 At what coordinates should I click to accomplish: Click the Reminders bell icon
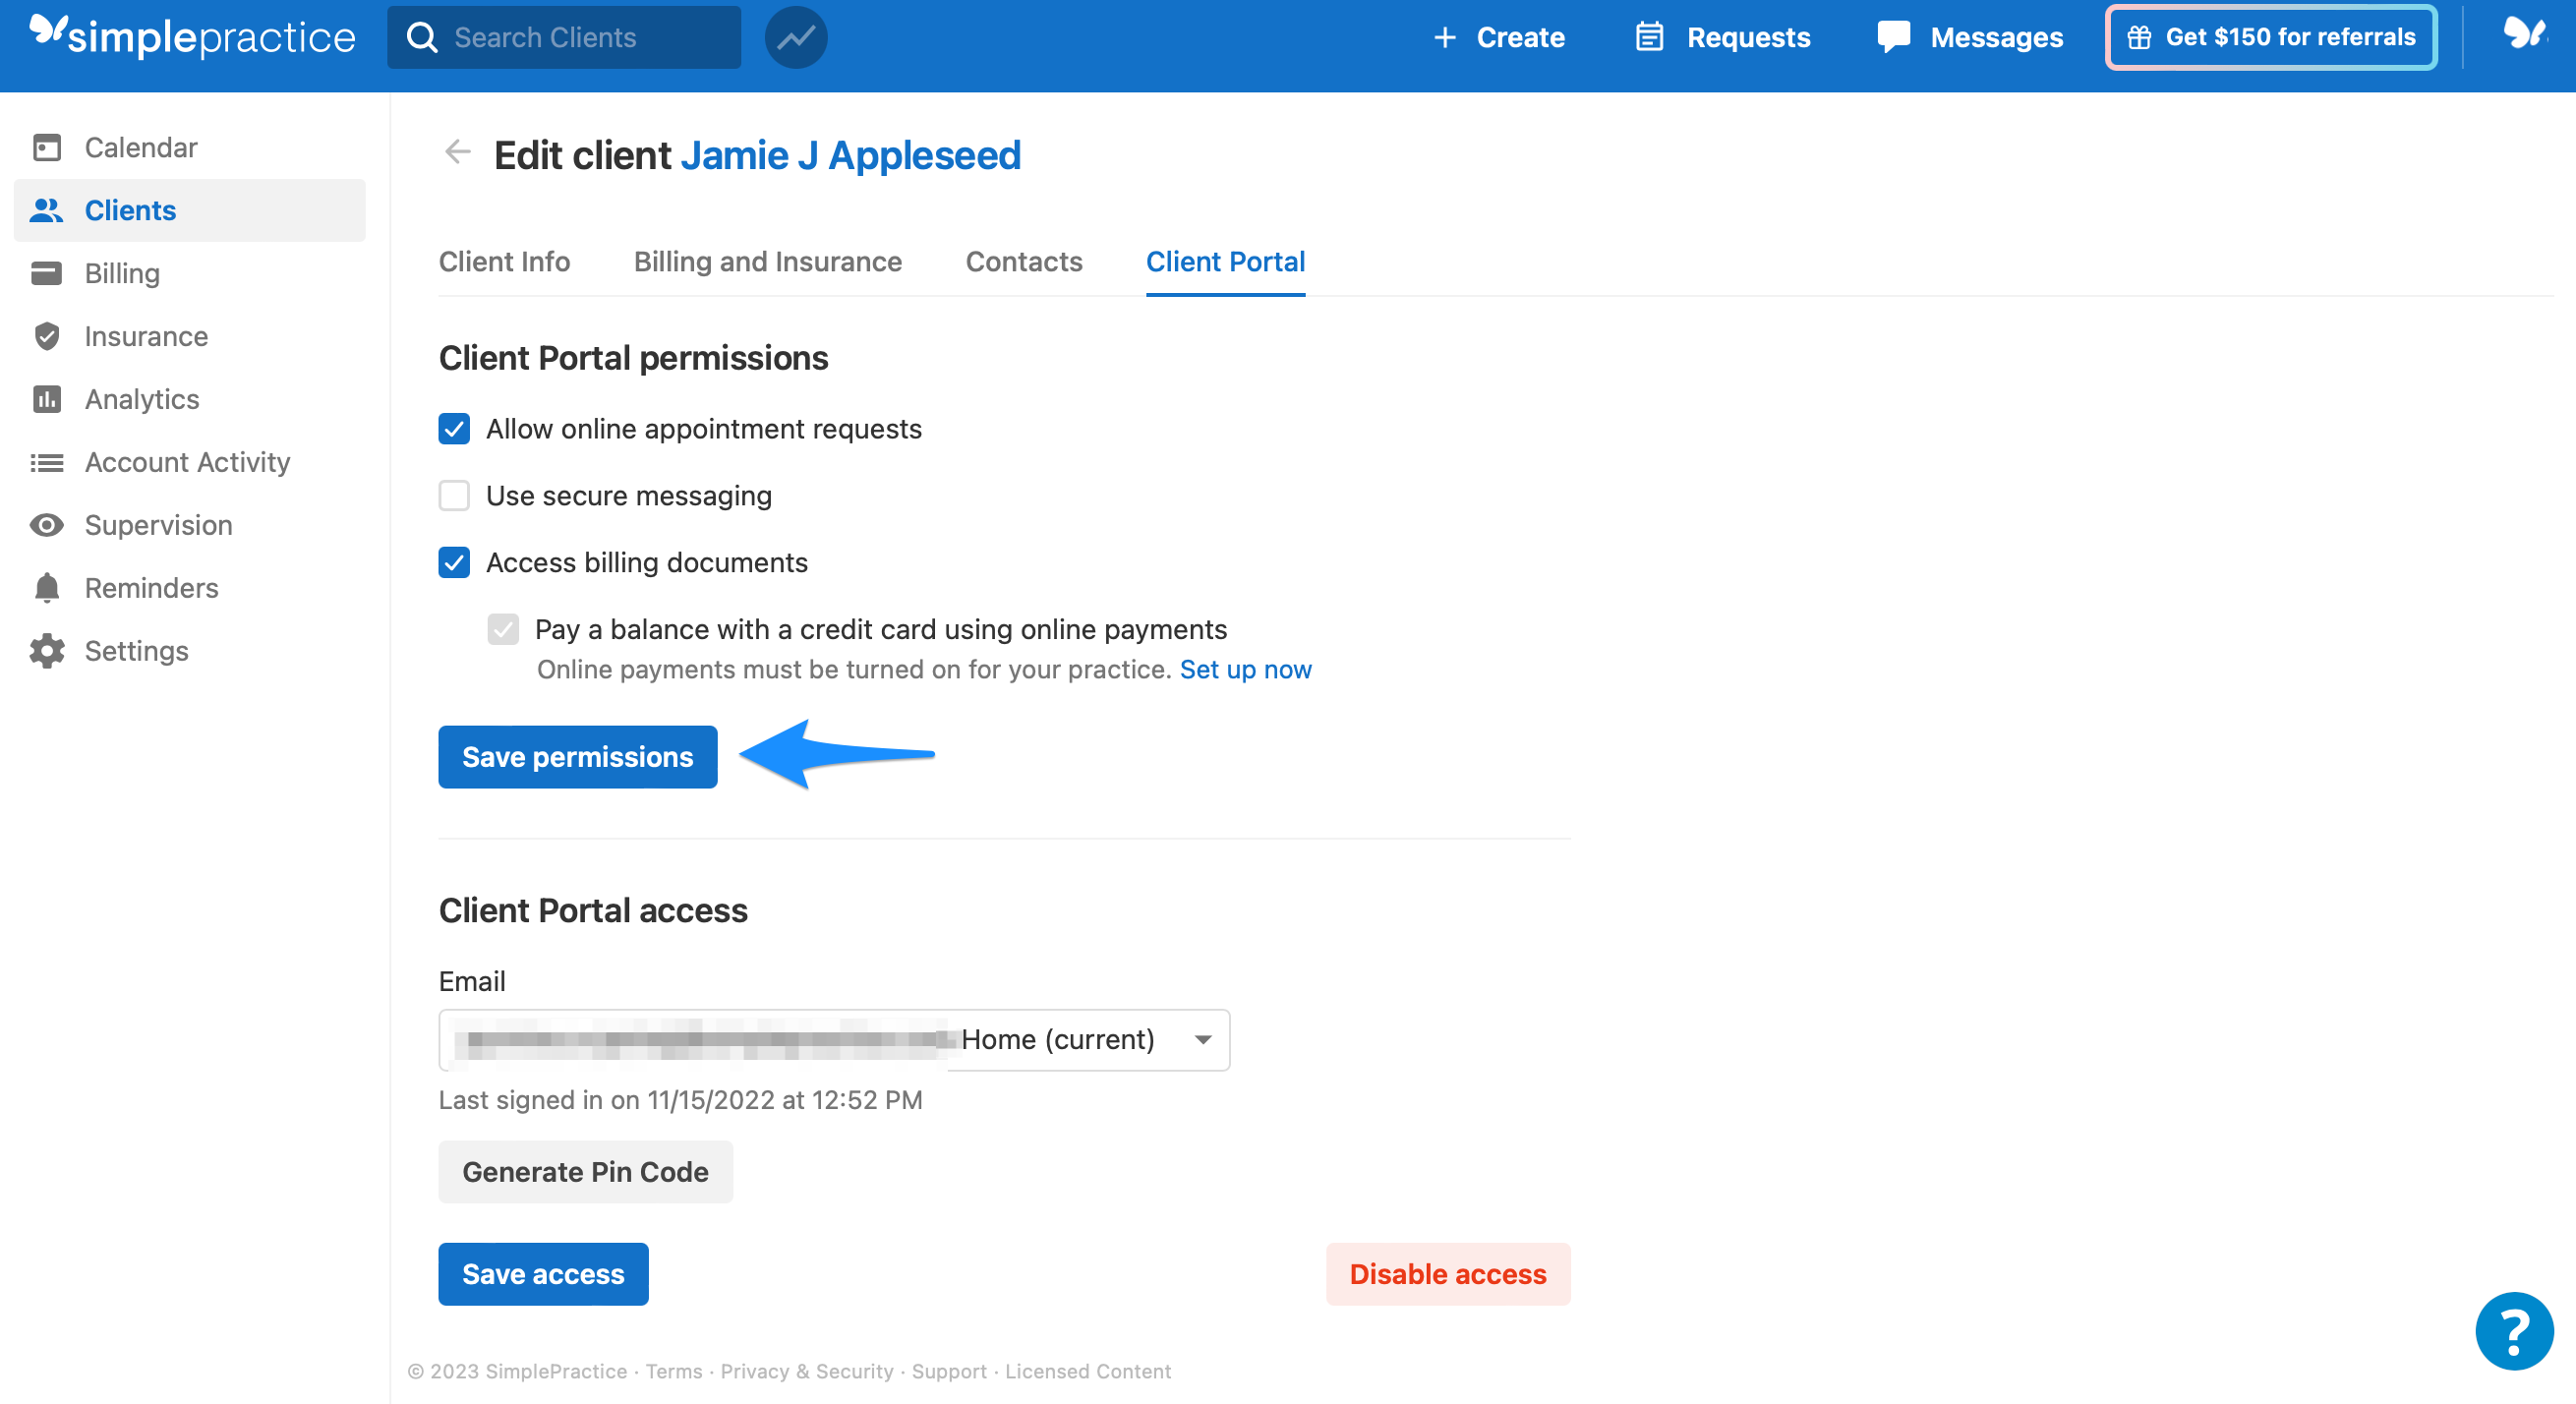click(47, 588)
